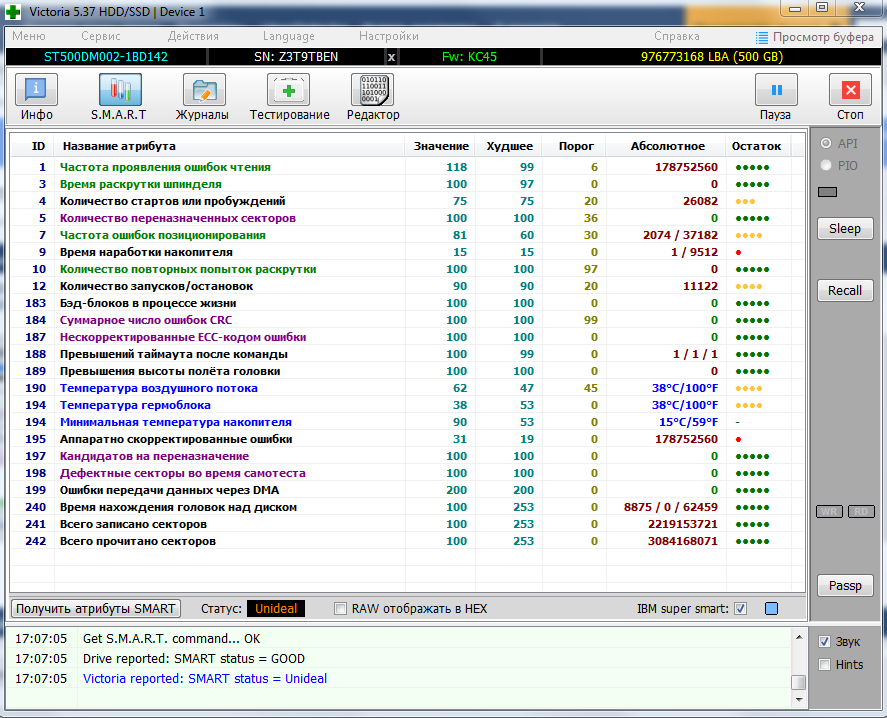887x718 pixels.
Task: Pause the current operation with Пауза
Action: [x=776, y=97]
